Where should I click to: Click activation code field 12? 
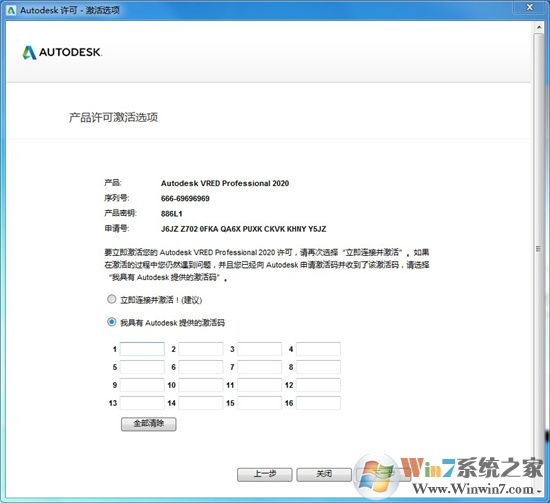tap(318, 385)
